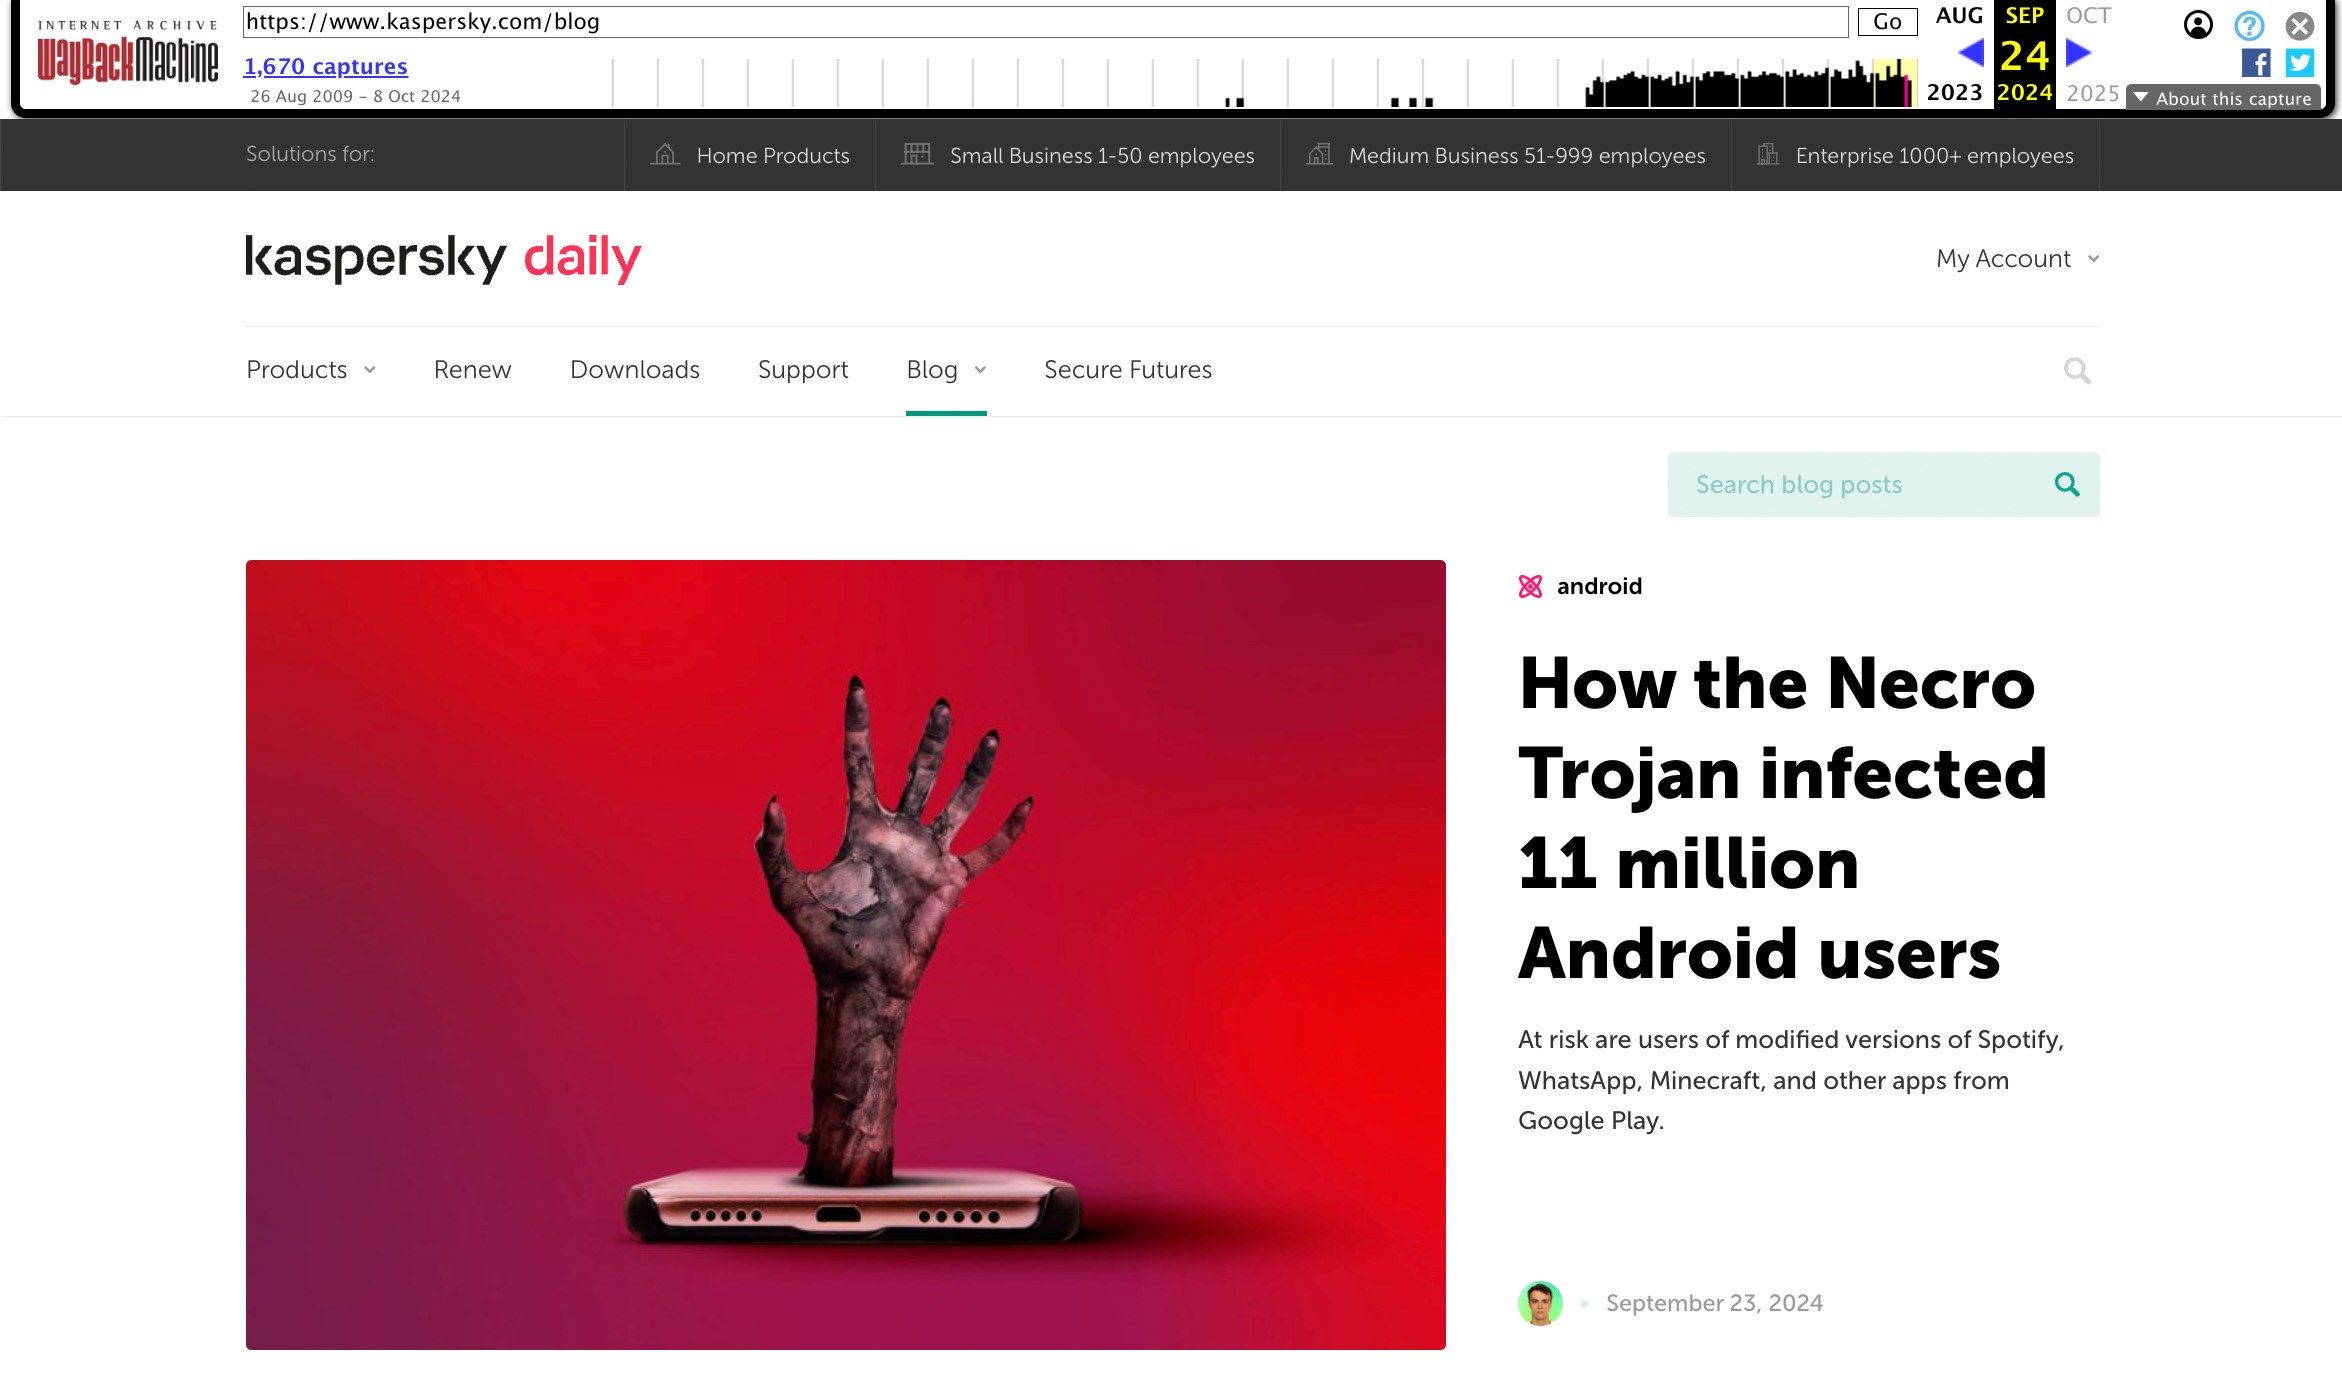Click the Twitter share icon
Image resolution: width=2342 pixels, height=1396 pixels.
(2299, 61)
